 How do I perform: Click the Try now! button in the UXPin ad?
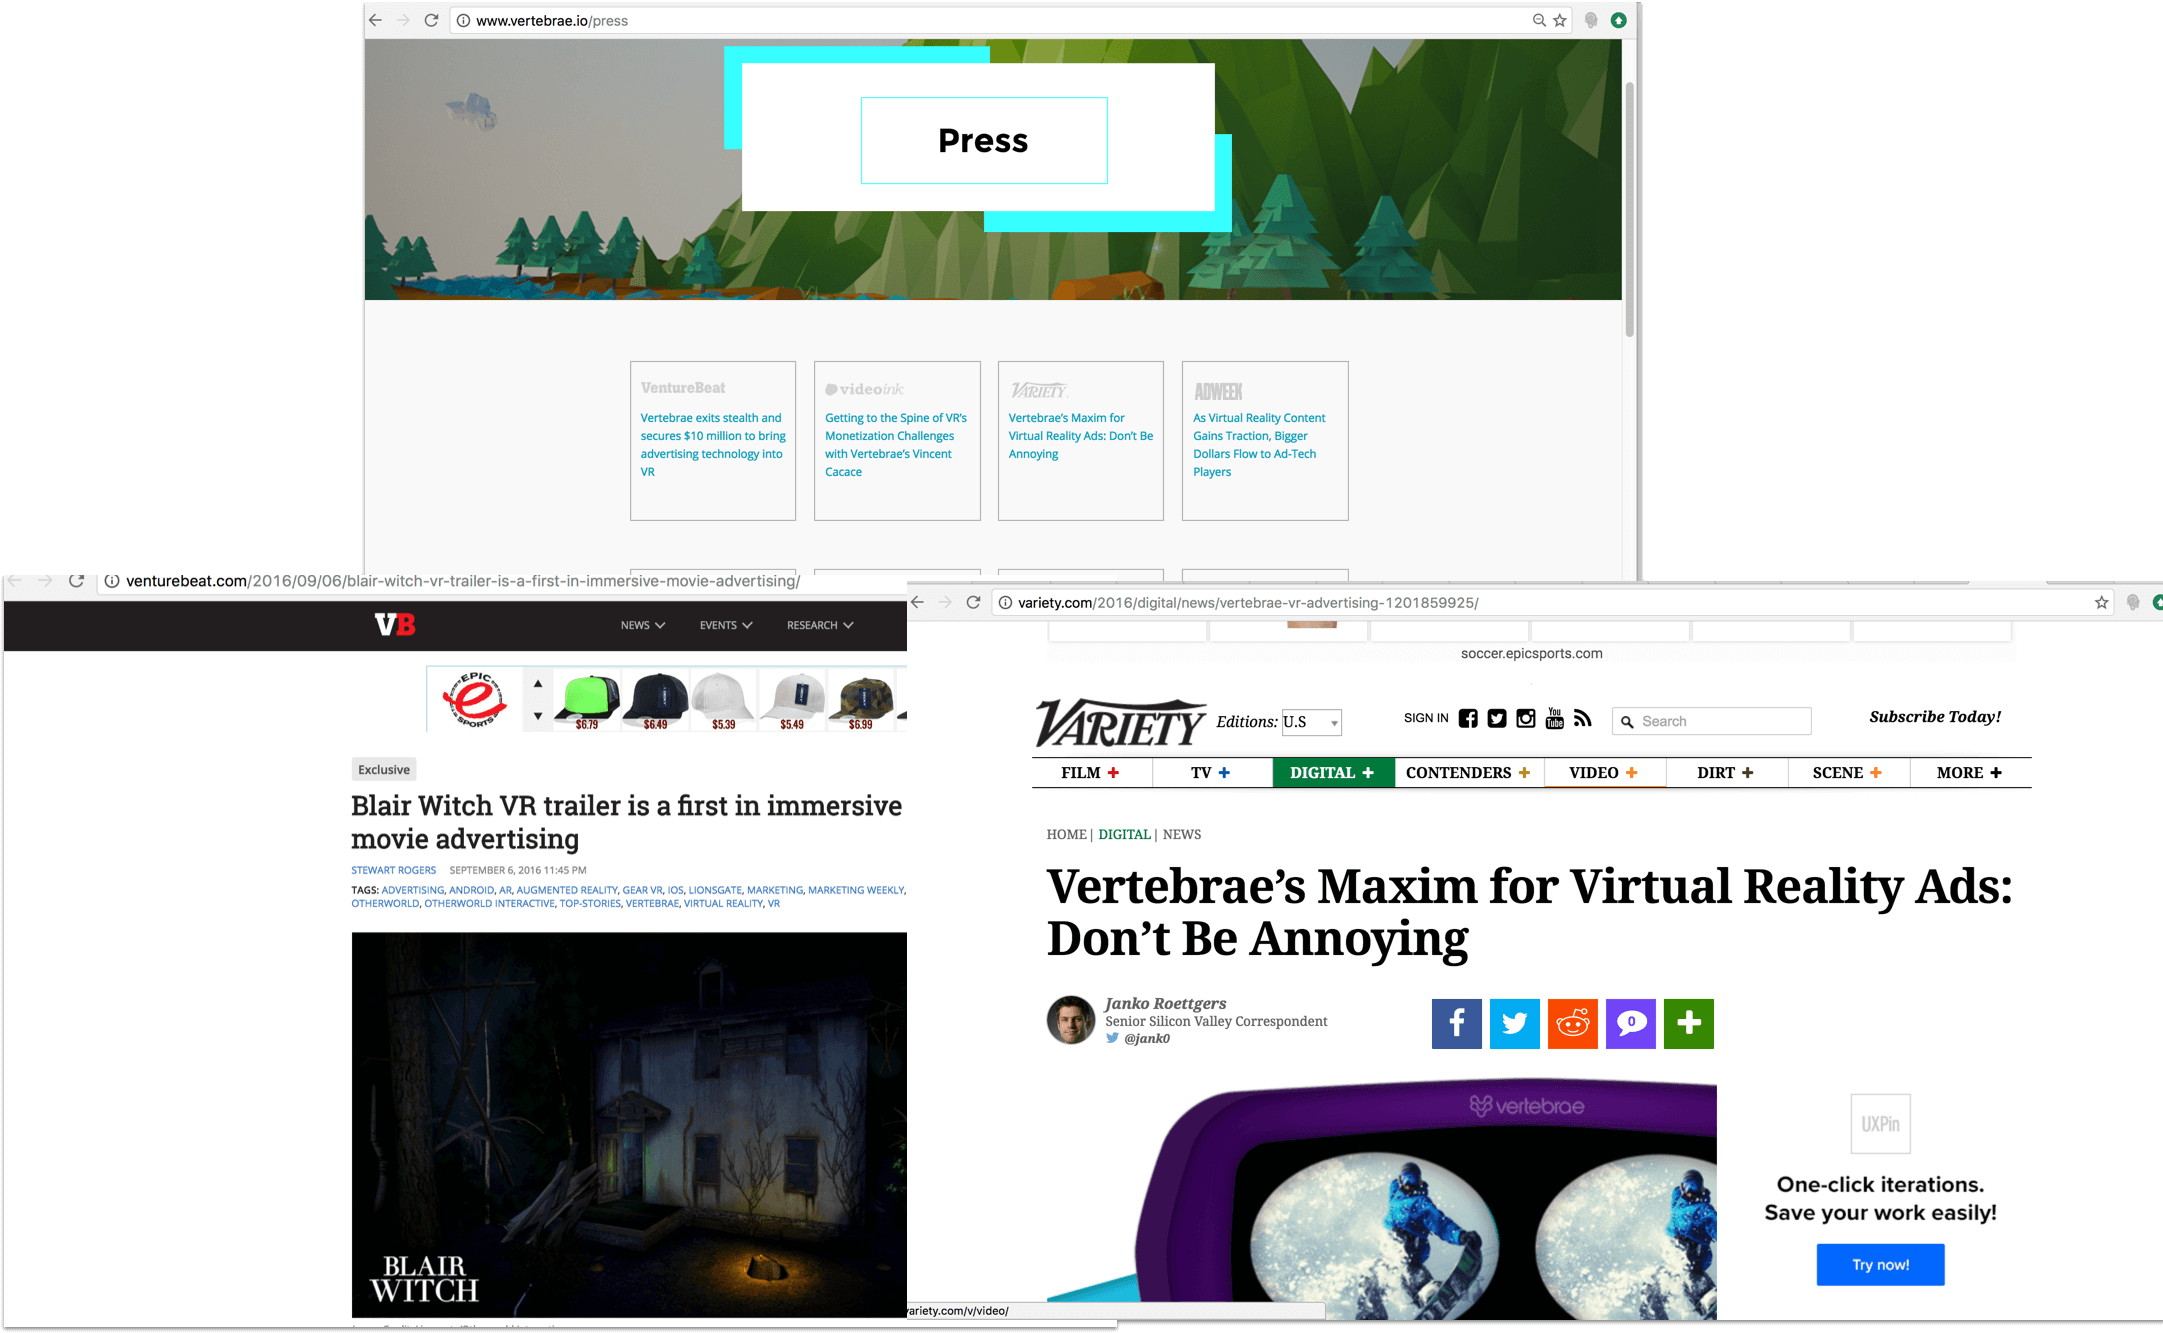pos(1880,1265)
